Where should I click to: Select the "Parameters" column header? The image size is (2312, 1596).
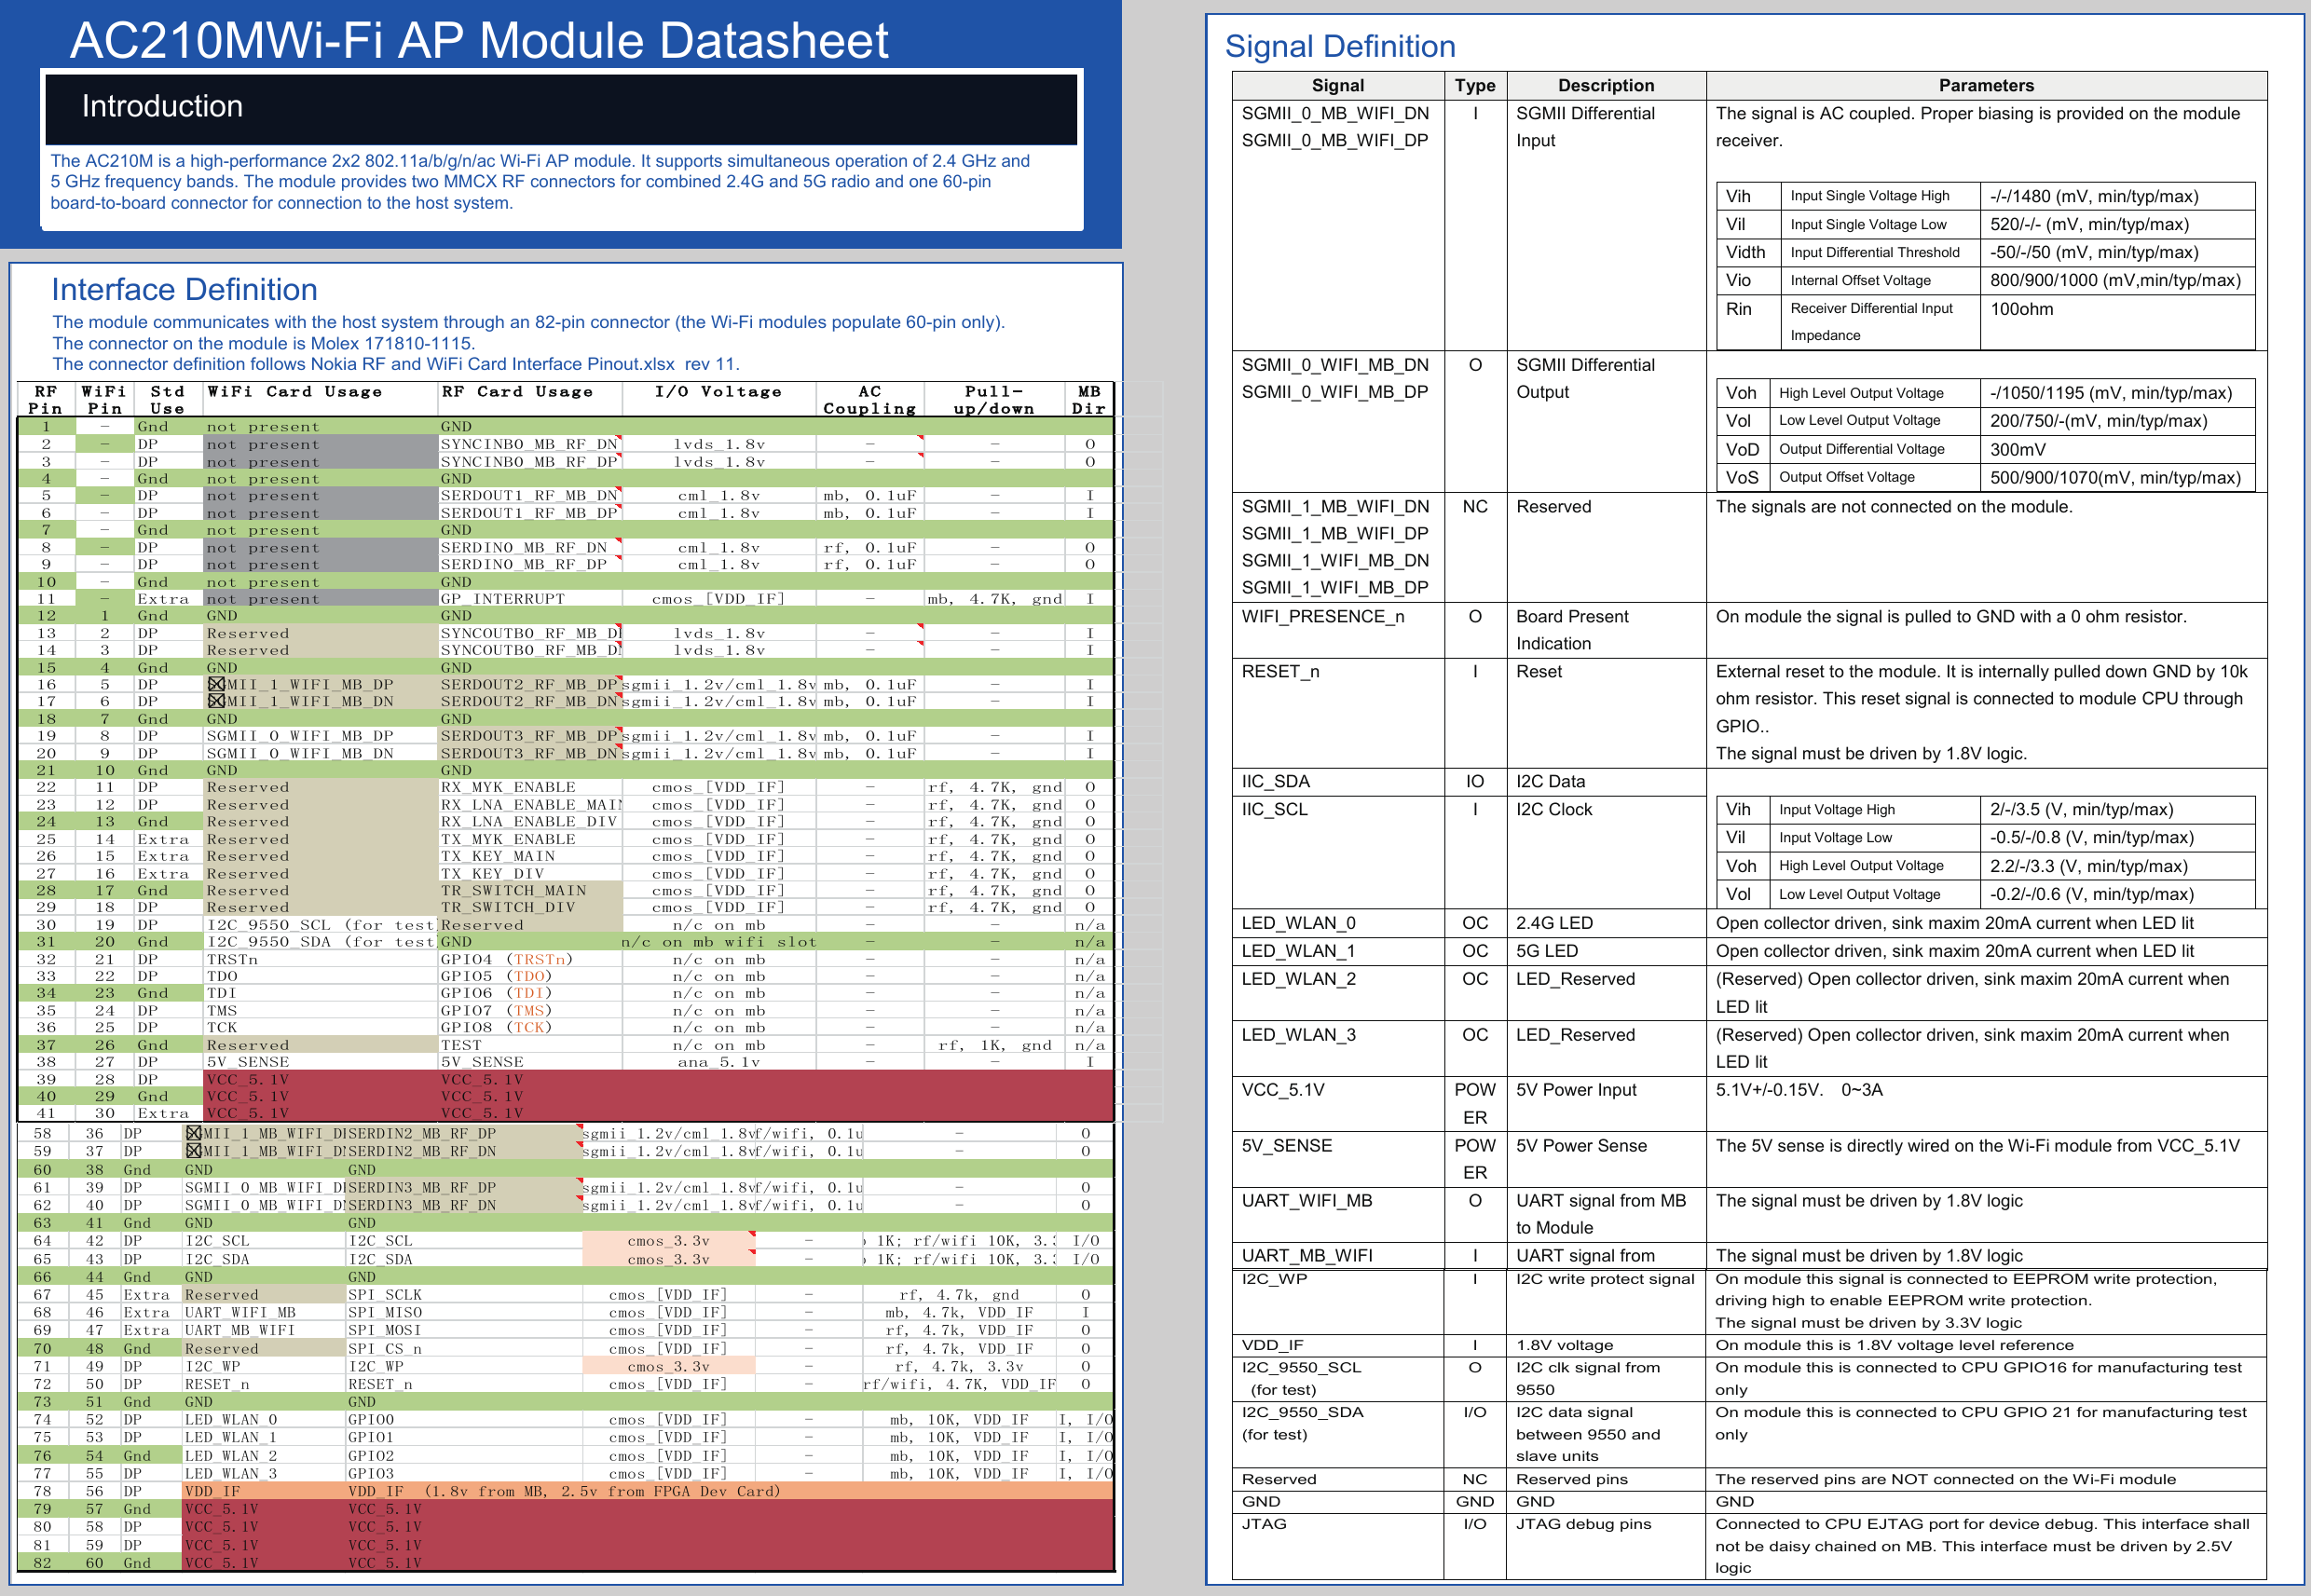(x=1986, y=86)
